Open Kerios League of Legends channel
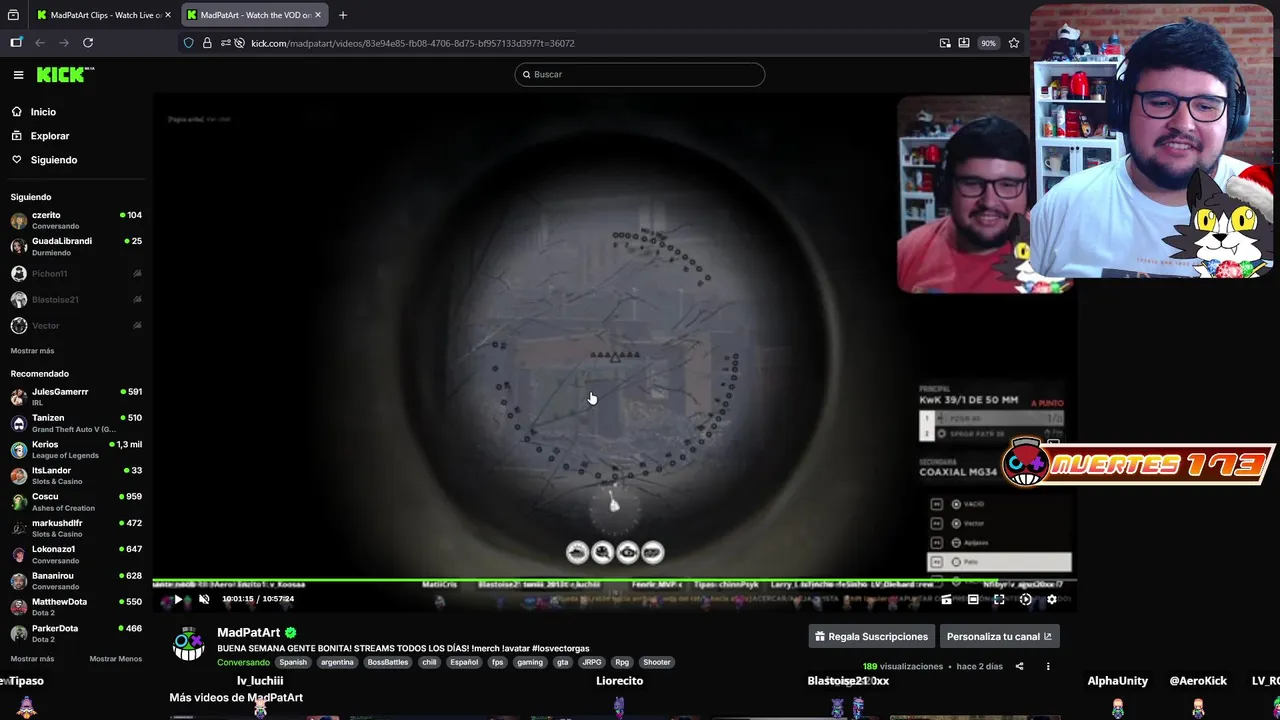Screen dimensions: 1280x720 point(76,449)
